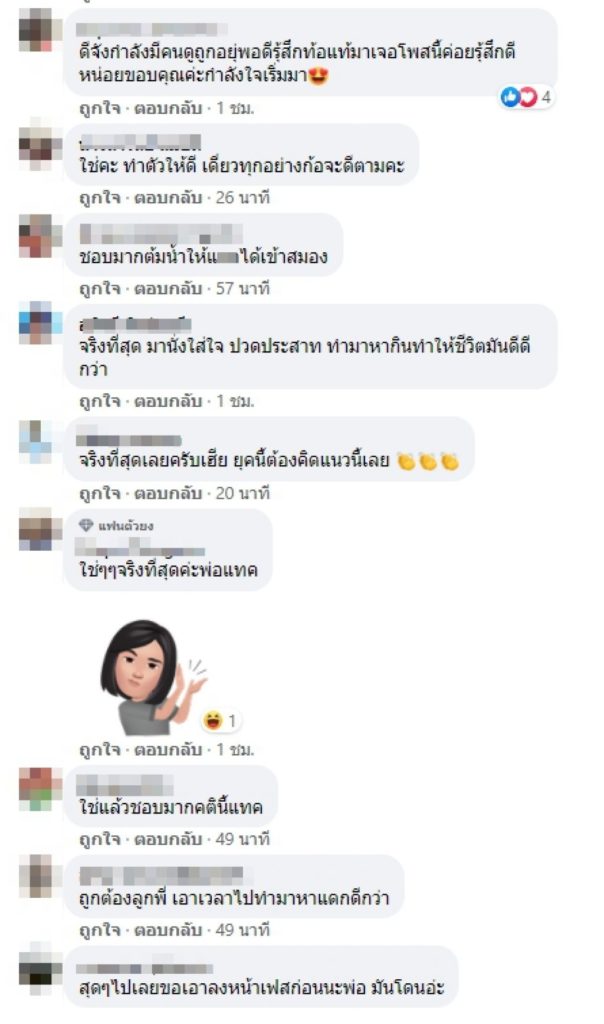
Task: Click ถูกใจ under the ใช่แล้วชอบมากคตินี้แทค comment
Action: [x=100, y=839]
